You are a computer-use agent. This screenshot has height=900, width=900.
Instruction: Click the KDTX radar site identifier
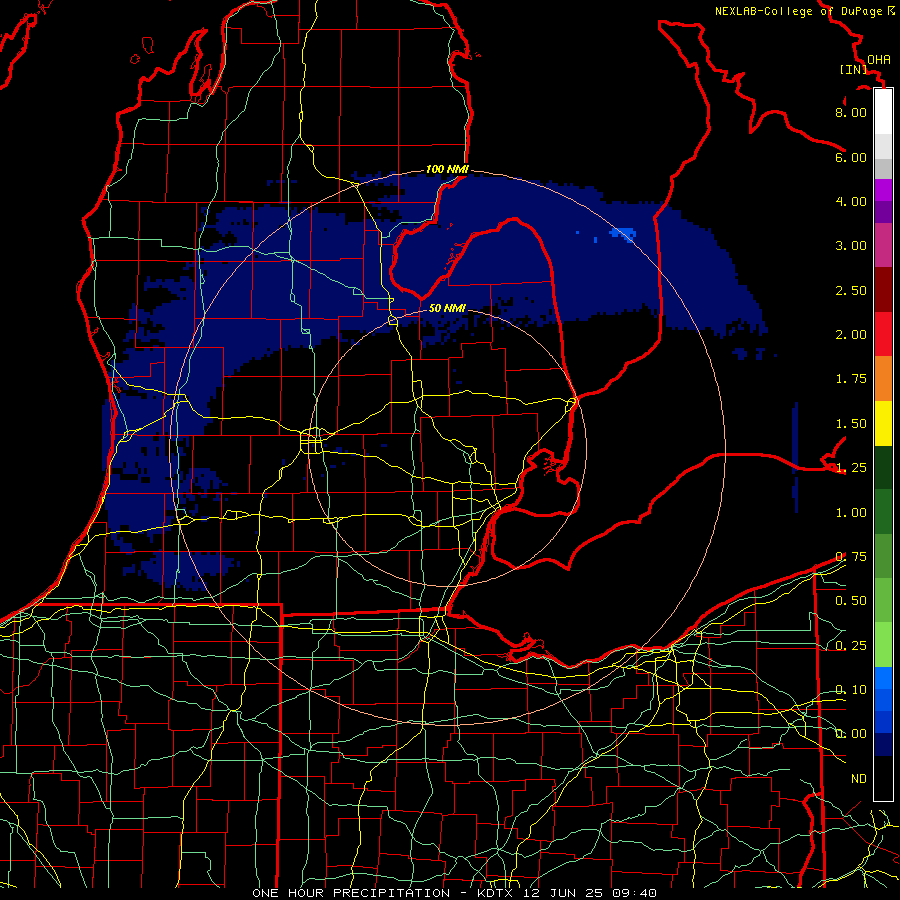[x=496, y=893]
